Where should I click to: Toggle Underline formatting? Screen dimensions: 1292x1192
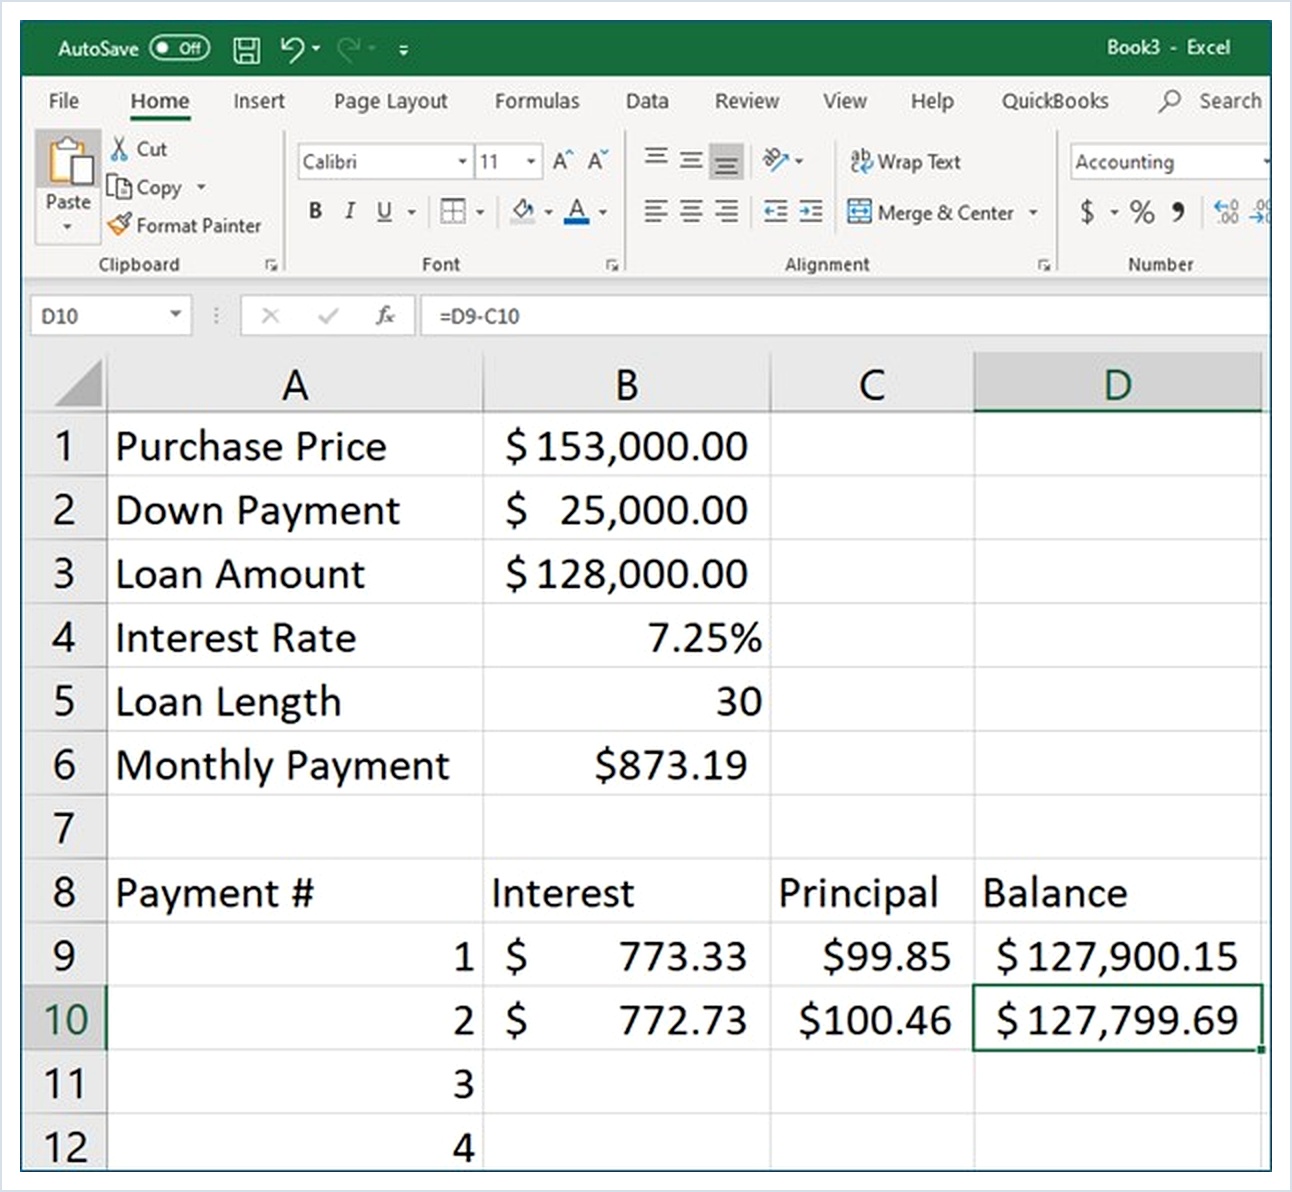pyautogui.click(x=384, y=211)
